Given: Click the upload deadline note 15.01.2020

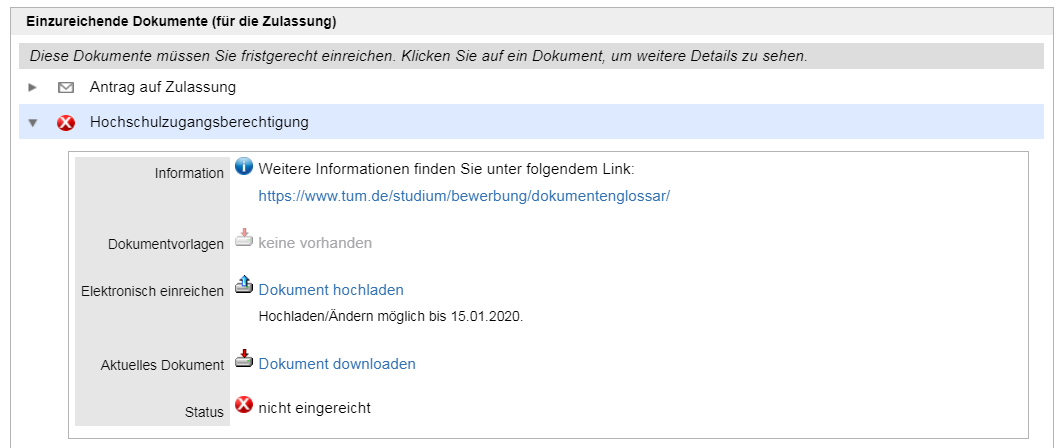Looking at the screenshot, I should [391, 316].
